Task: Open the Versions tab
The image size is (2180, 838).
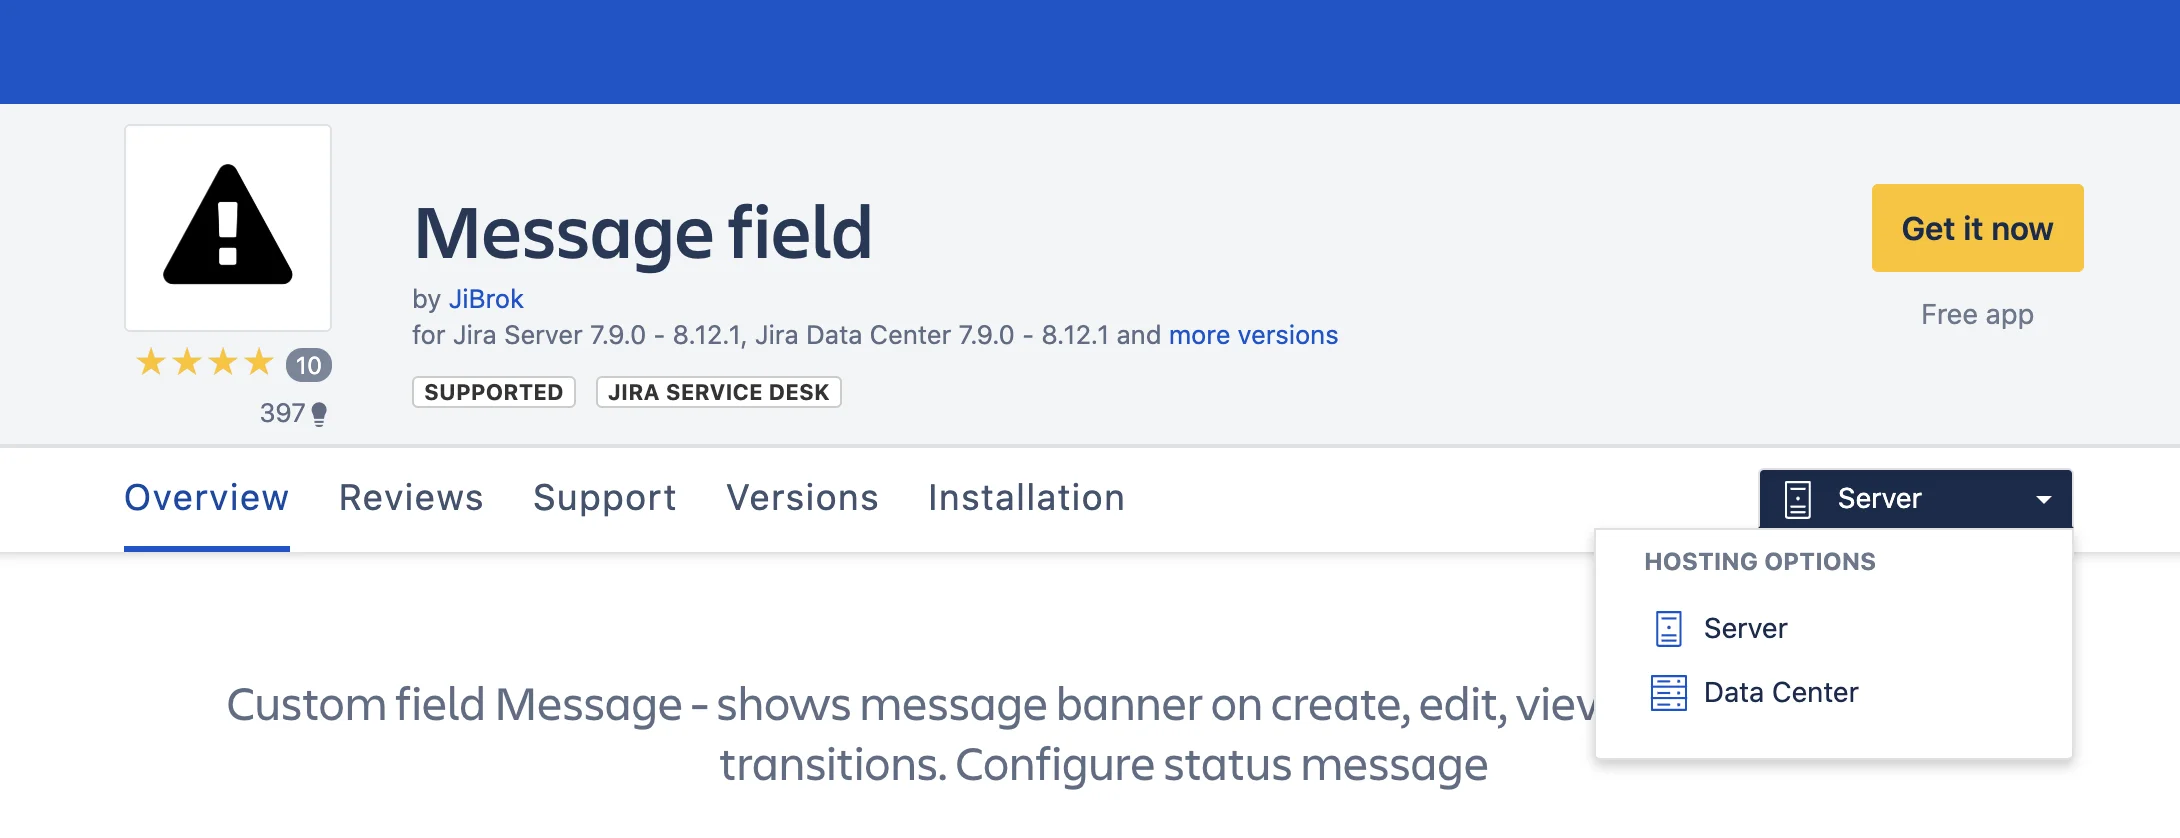Action: click(x=802, y=498)
